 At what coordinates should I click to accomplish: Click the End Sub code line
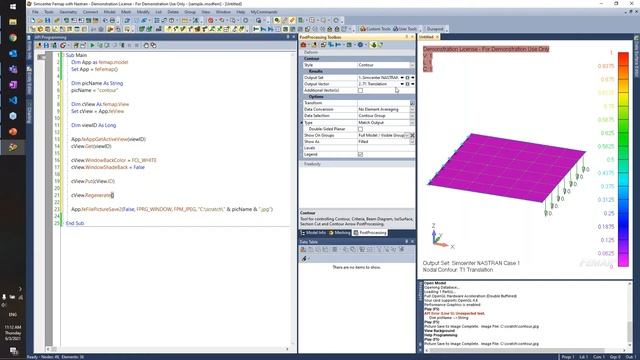click(x=75, y=223)
